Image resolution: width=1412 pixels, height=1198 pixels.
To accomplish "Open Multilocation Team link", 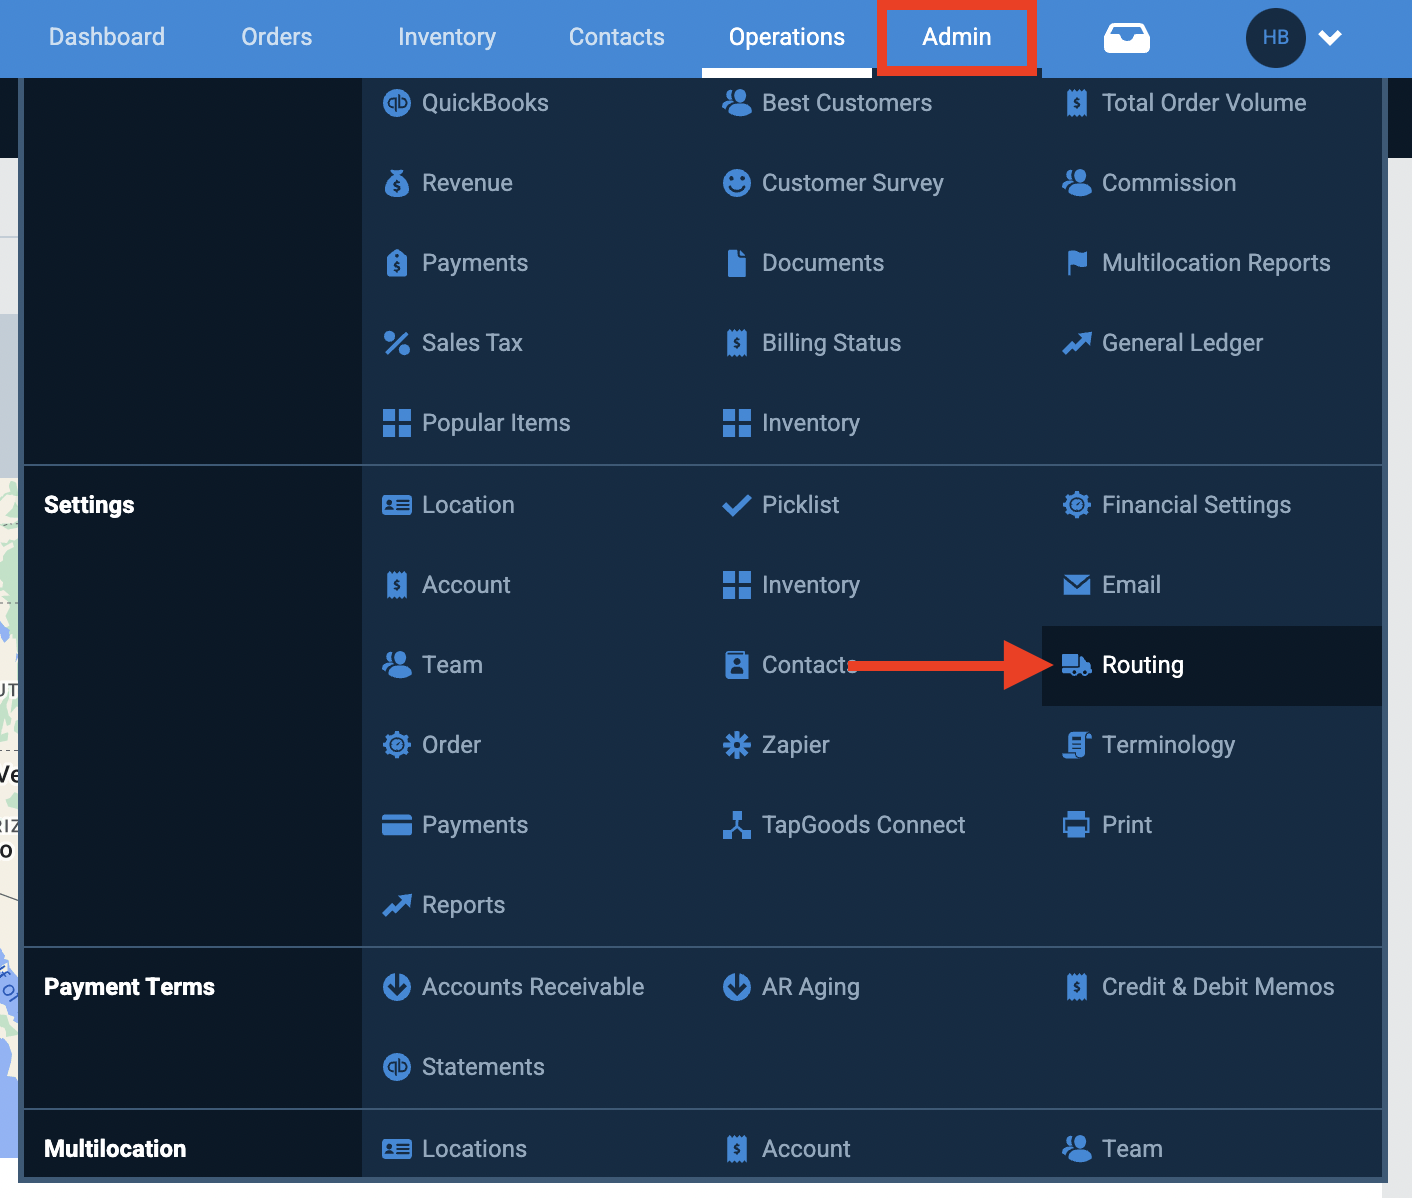I will [1132, 1149].
